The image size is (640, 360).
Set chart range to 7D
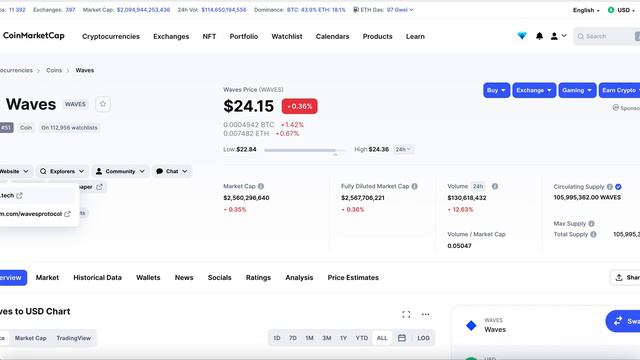click(x=293, y=338)
